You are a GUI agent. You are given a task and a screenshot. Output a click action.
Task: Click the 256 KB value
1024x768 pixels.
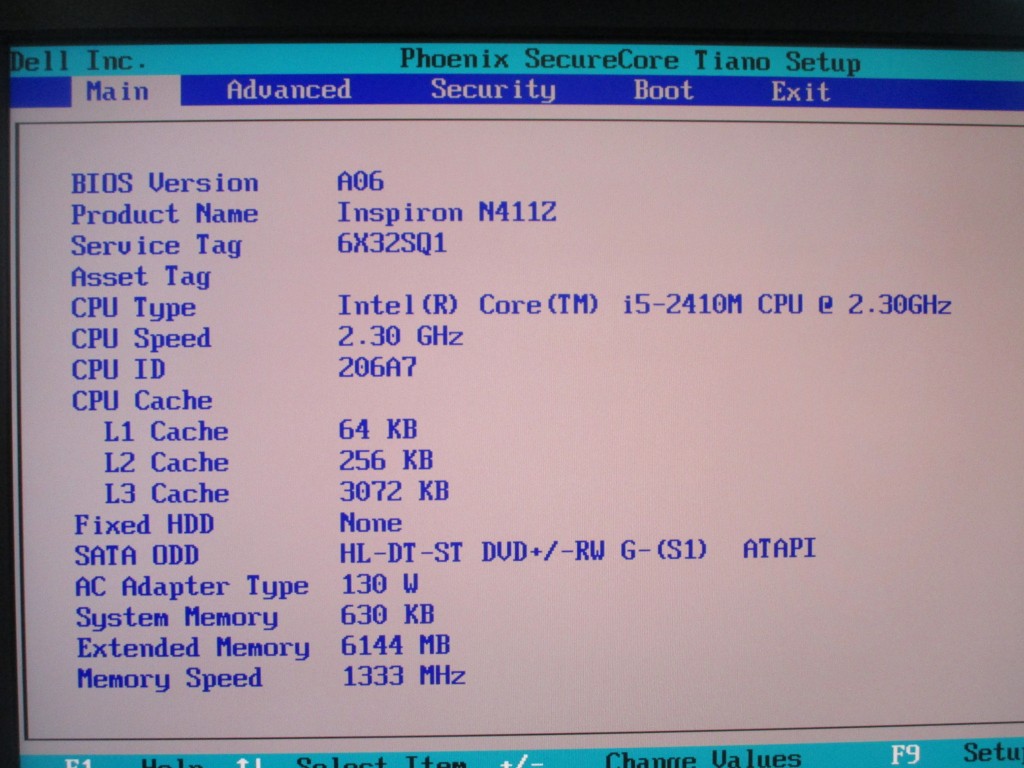(x=385, y=460)
